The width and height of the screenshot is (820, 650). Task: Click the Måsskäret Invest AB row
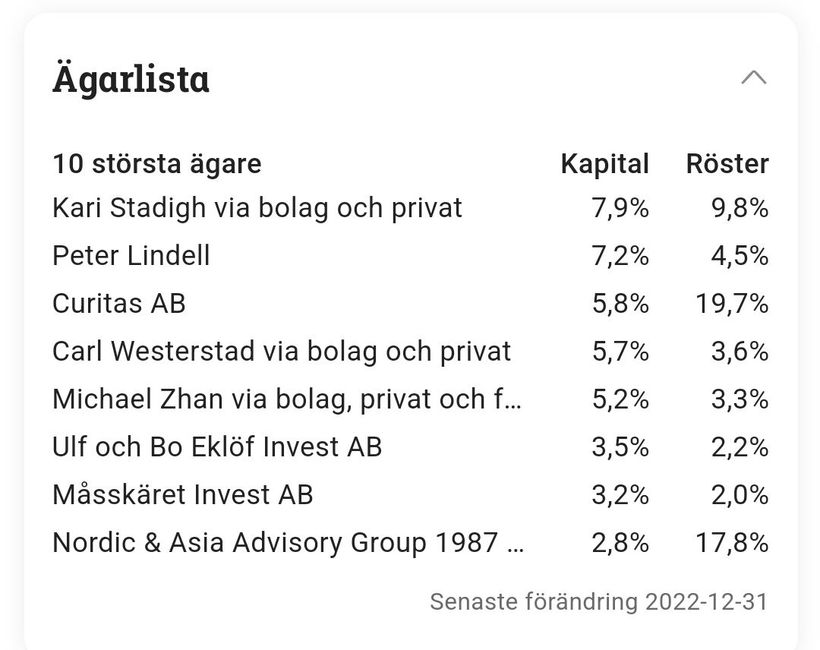[x=183, y=495]
